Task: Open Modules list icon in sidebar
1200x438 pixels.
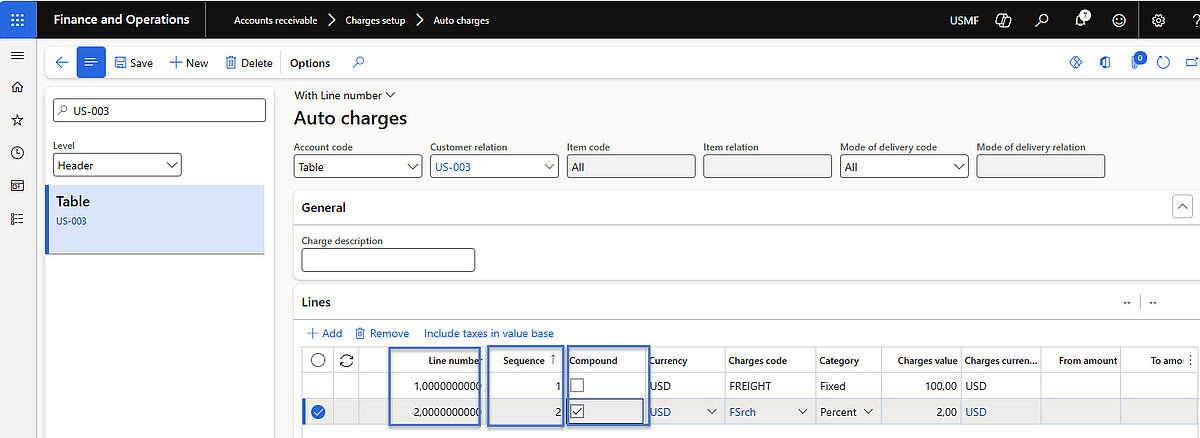Action: [x=17, y=219]
